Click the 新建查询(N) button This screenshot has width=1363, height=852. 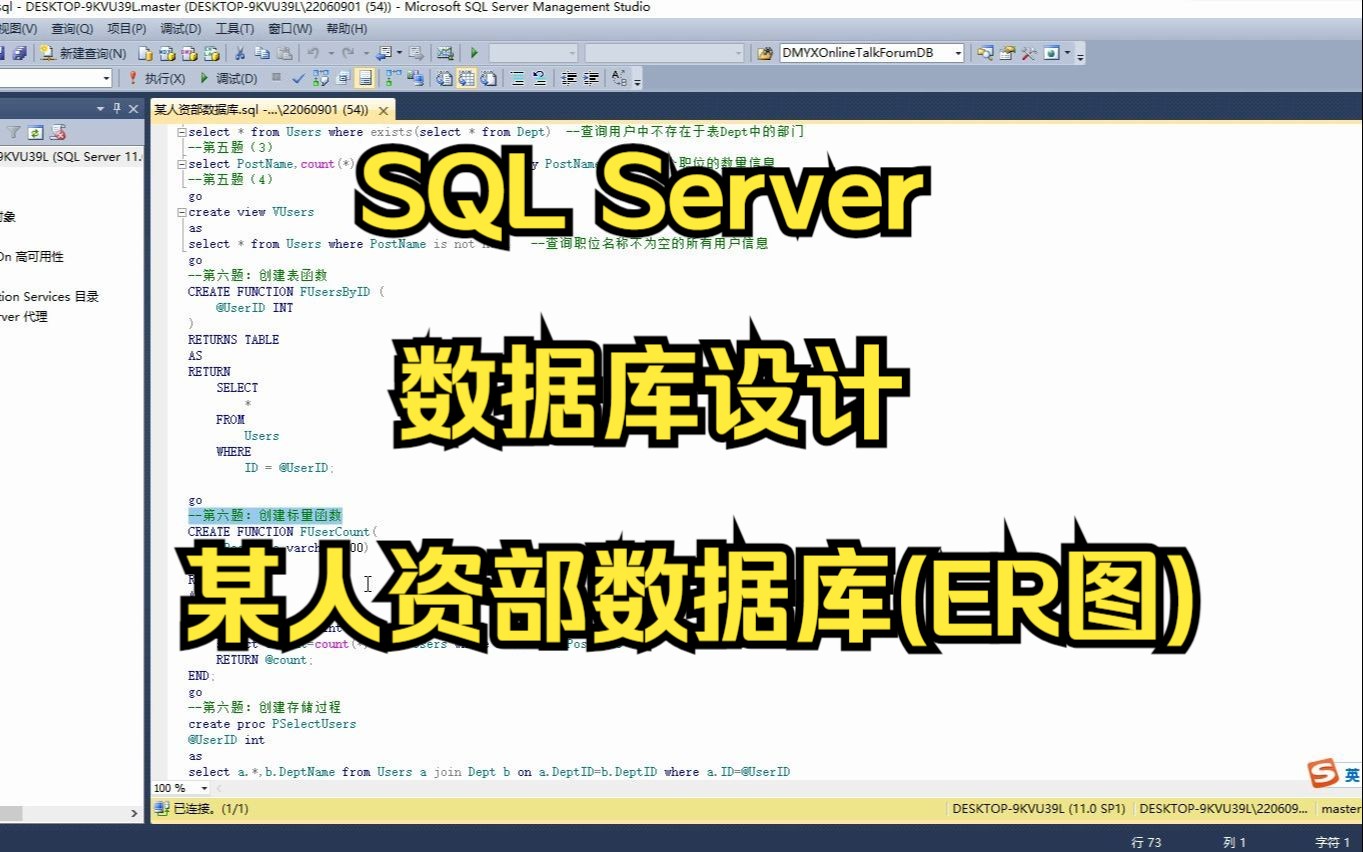click(x=83, y=53)
